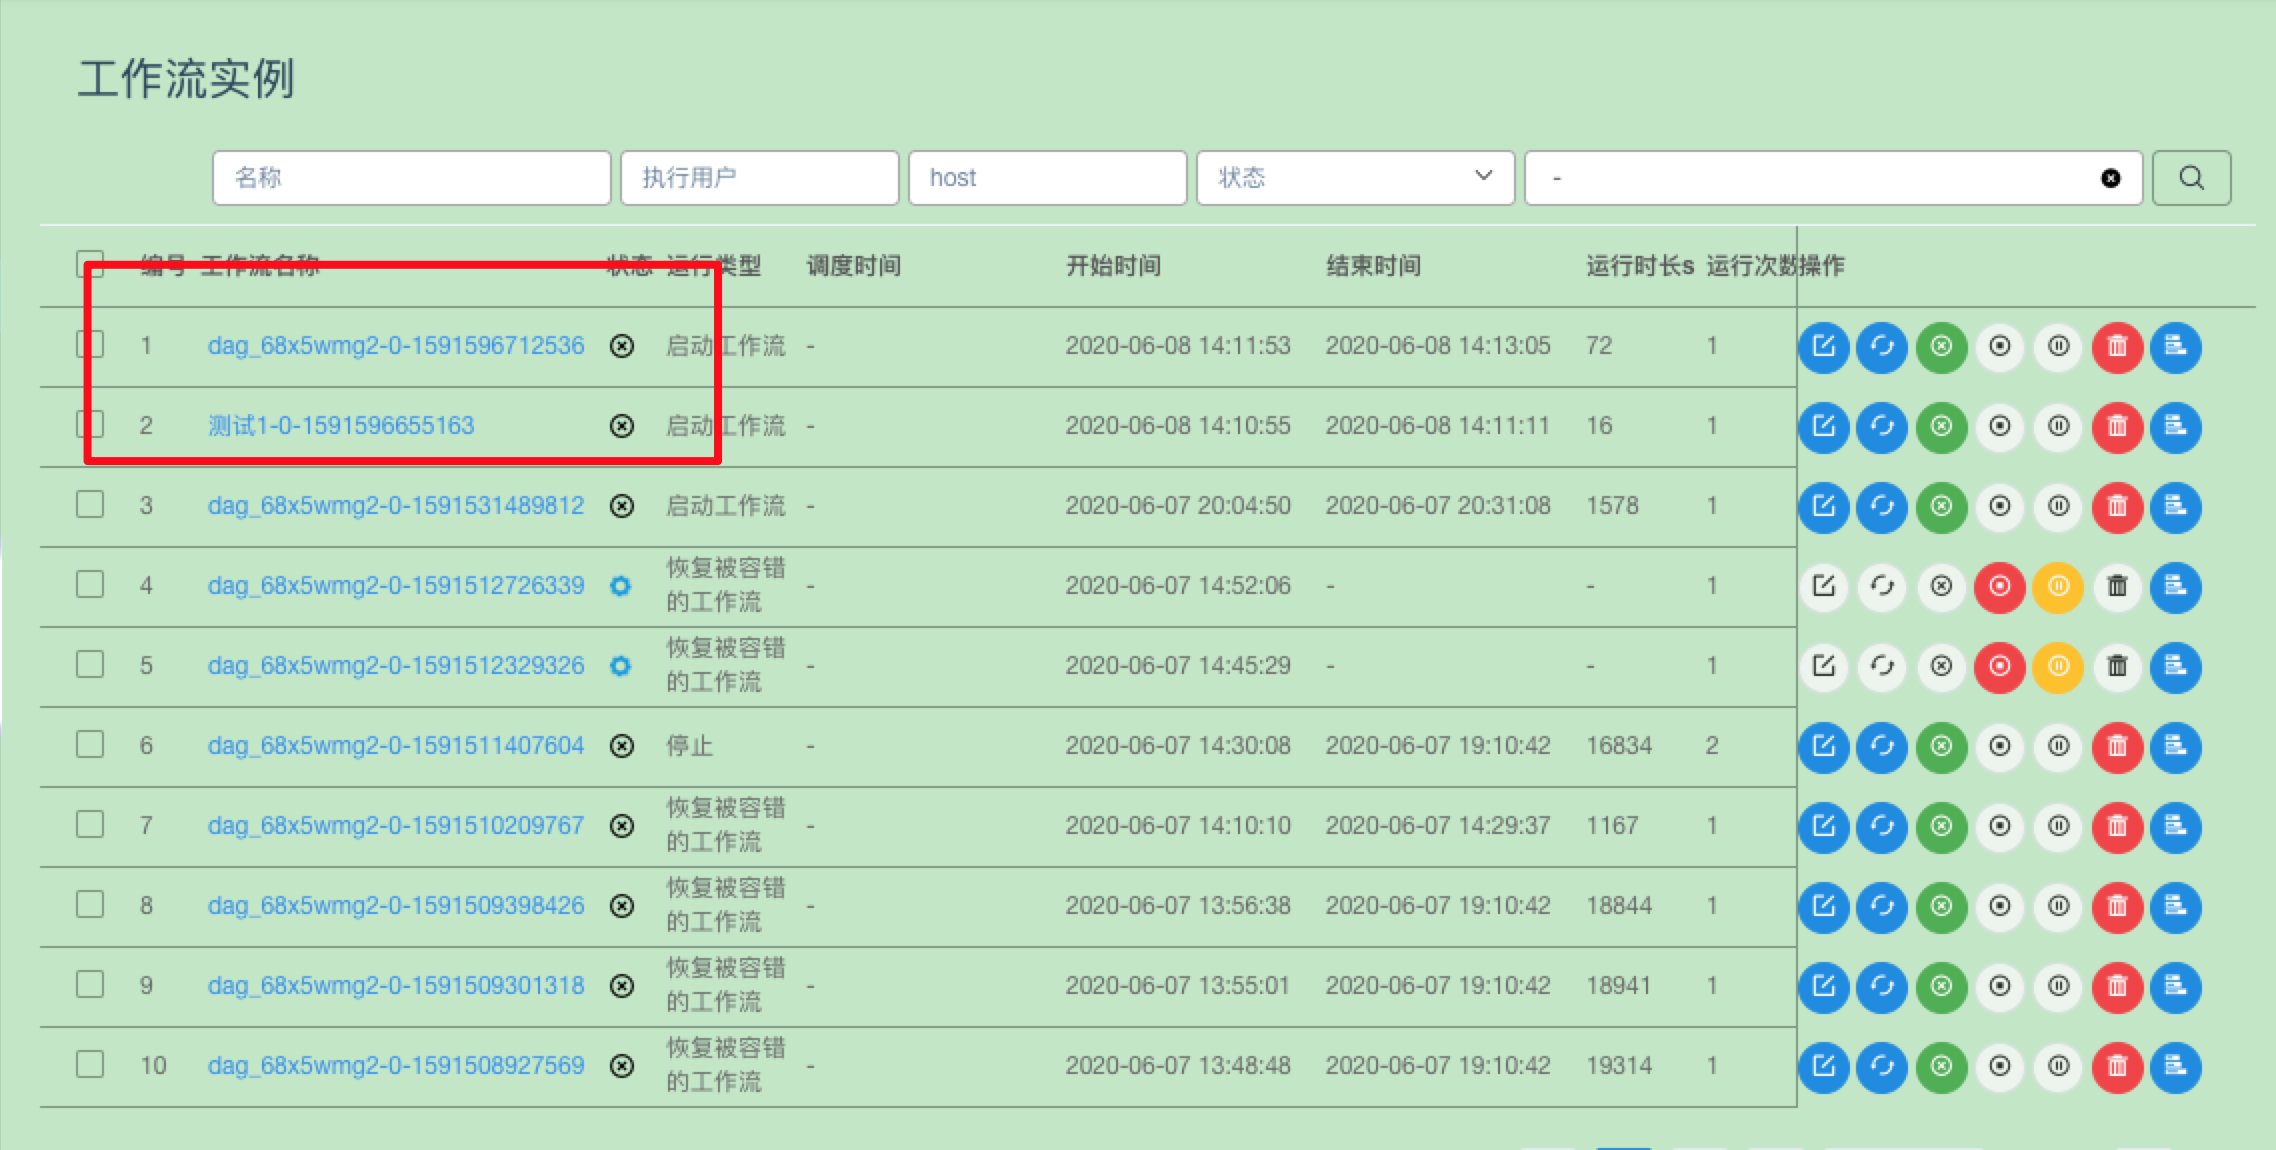Tick the checkbox for row 10
The height and width of the screenshot is (1150, 2276).
[x=90, y=1064]
